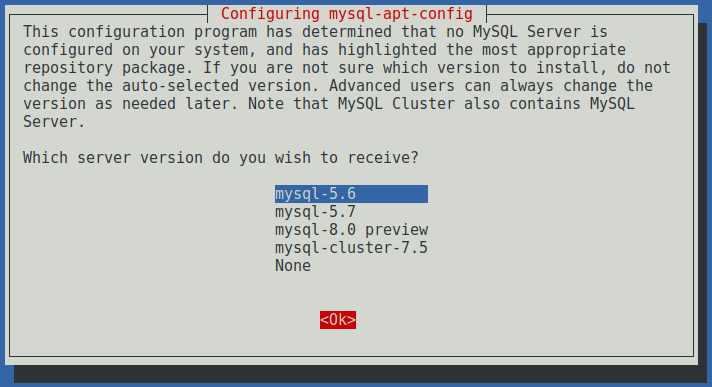
Task: Click the Configuring mysql-apt-config title
Action: pyautogui.click(x=347, y=14)
